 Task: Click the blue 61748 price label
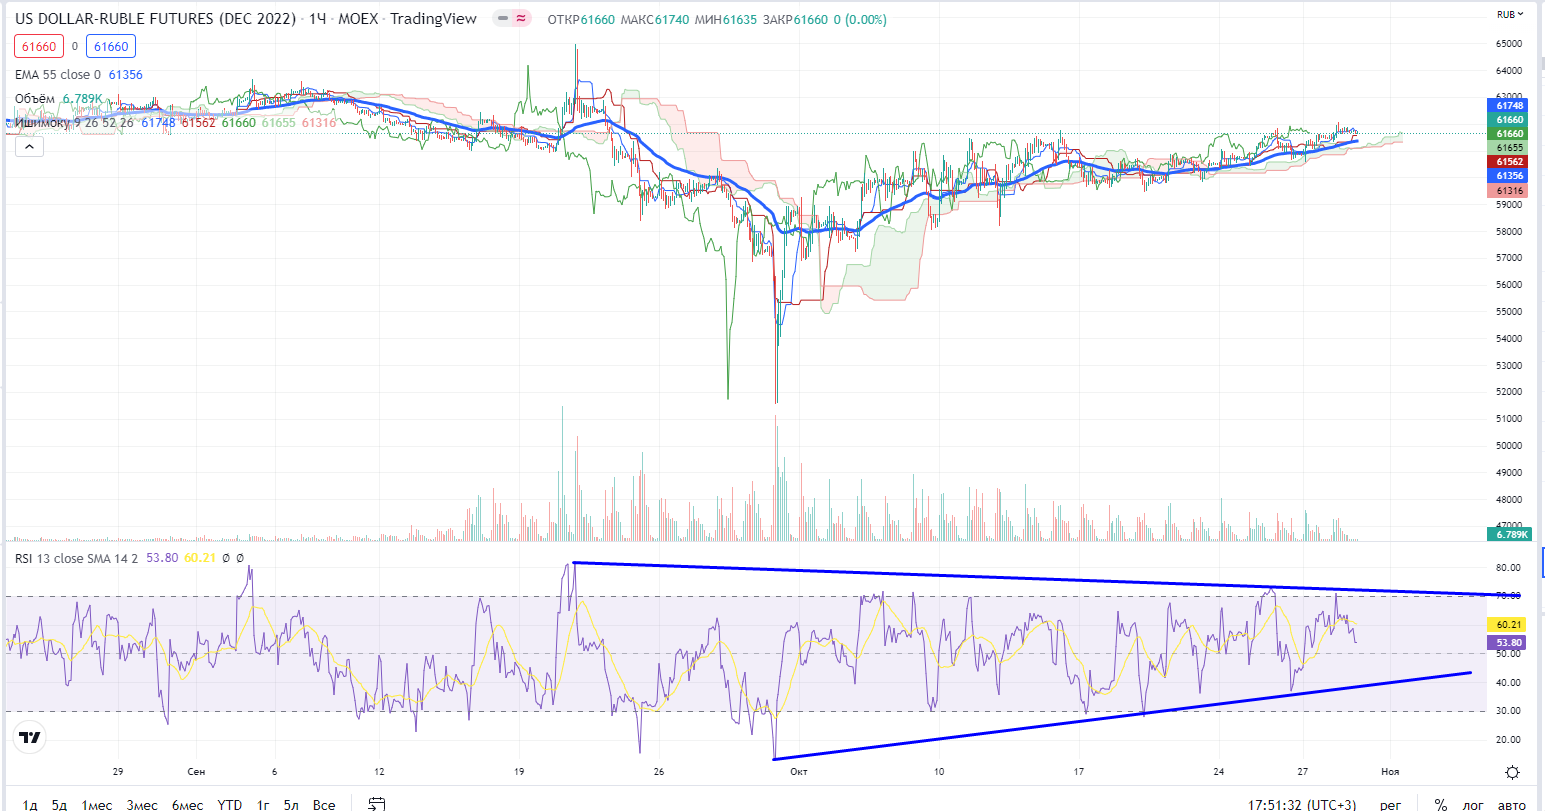click(x=1509, y=105)
